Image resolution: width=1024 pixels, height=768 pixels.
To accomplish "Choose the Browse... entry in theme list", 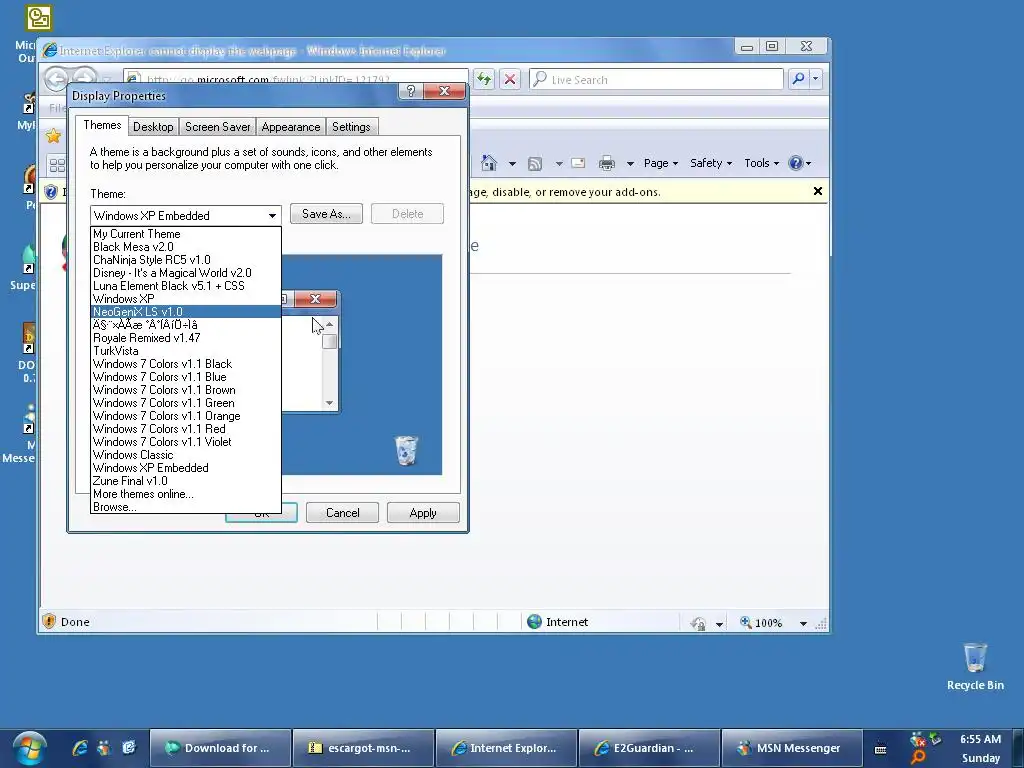I will [x=186, y=507].
